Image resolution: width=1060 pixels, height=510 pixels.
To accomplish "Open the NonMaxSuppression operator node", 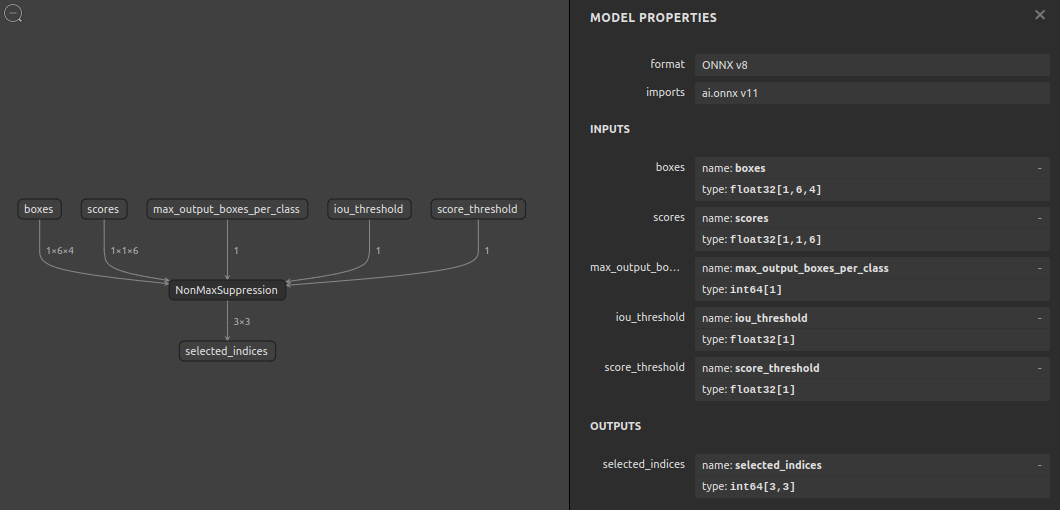I will tap(227, 291).
